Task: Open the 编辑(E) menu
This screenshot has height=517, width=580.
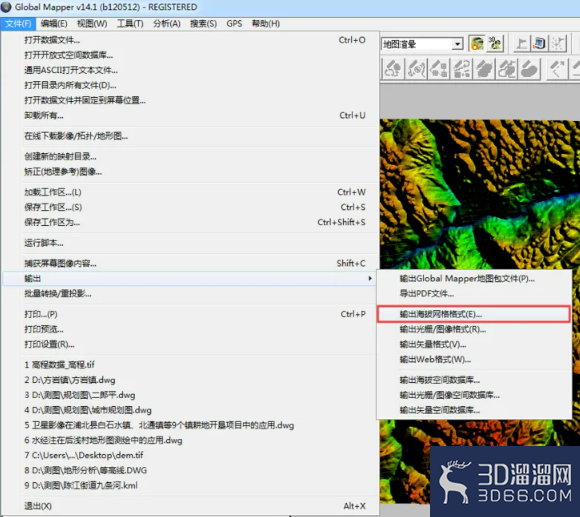Action: click(x=54, y=24)
